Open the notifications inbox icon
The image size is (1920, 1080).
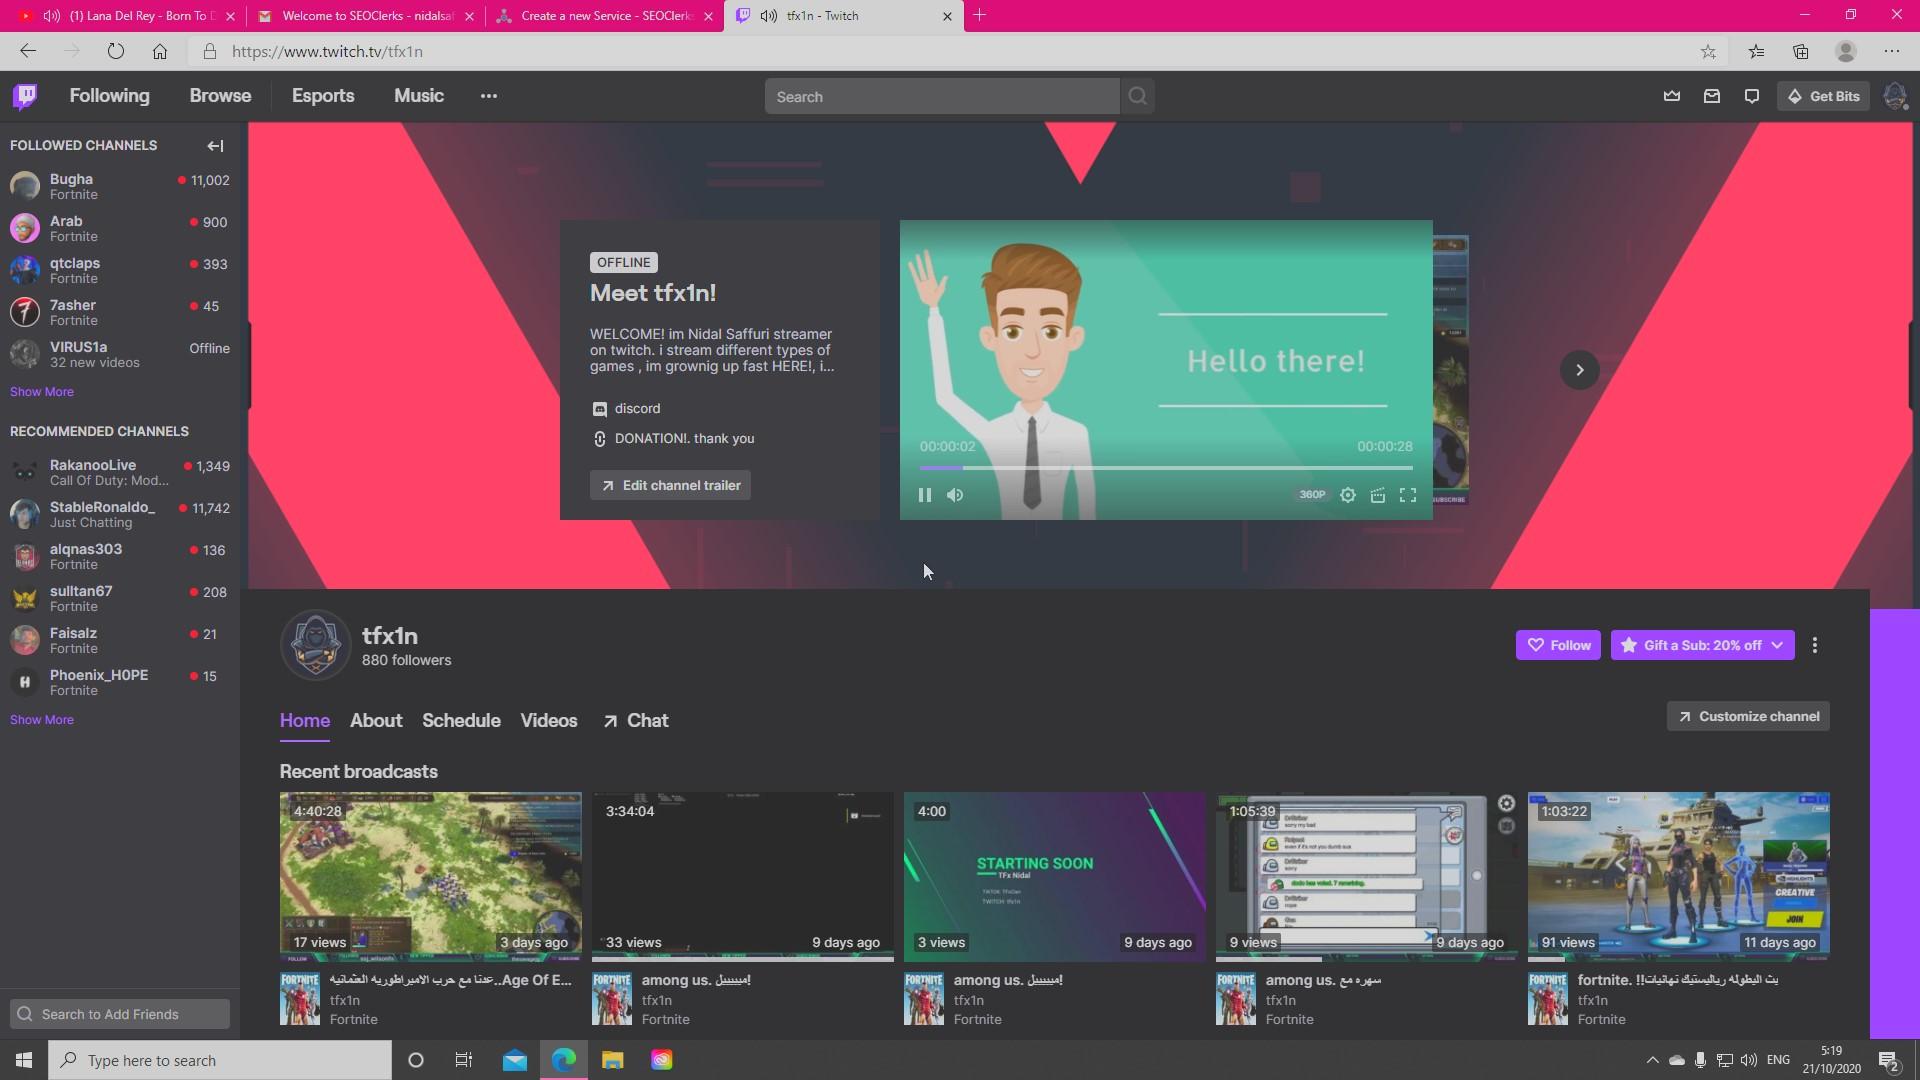(x=1711, y=96)
